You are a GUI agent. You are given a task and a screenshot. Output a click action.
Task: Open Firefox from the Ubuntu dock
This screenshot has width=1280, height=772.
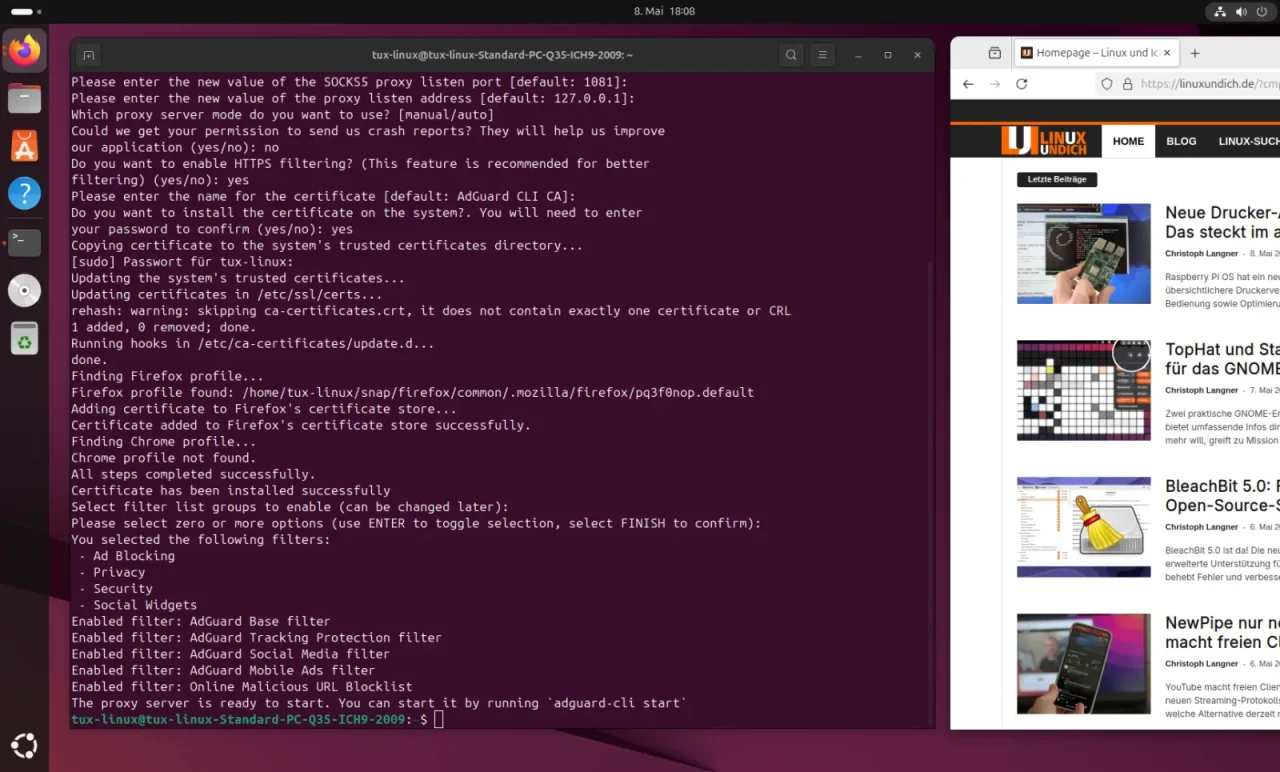point(24,50)
